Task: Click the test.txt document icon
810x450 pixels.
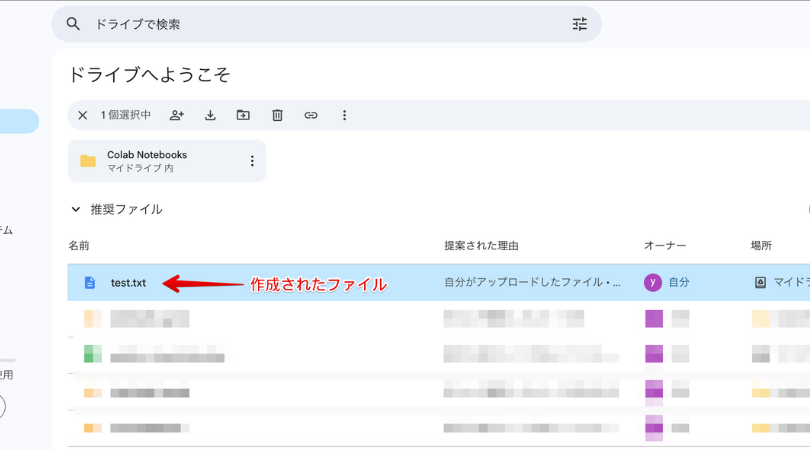Action: (89, 283)
